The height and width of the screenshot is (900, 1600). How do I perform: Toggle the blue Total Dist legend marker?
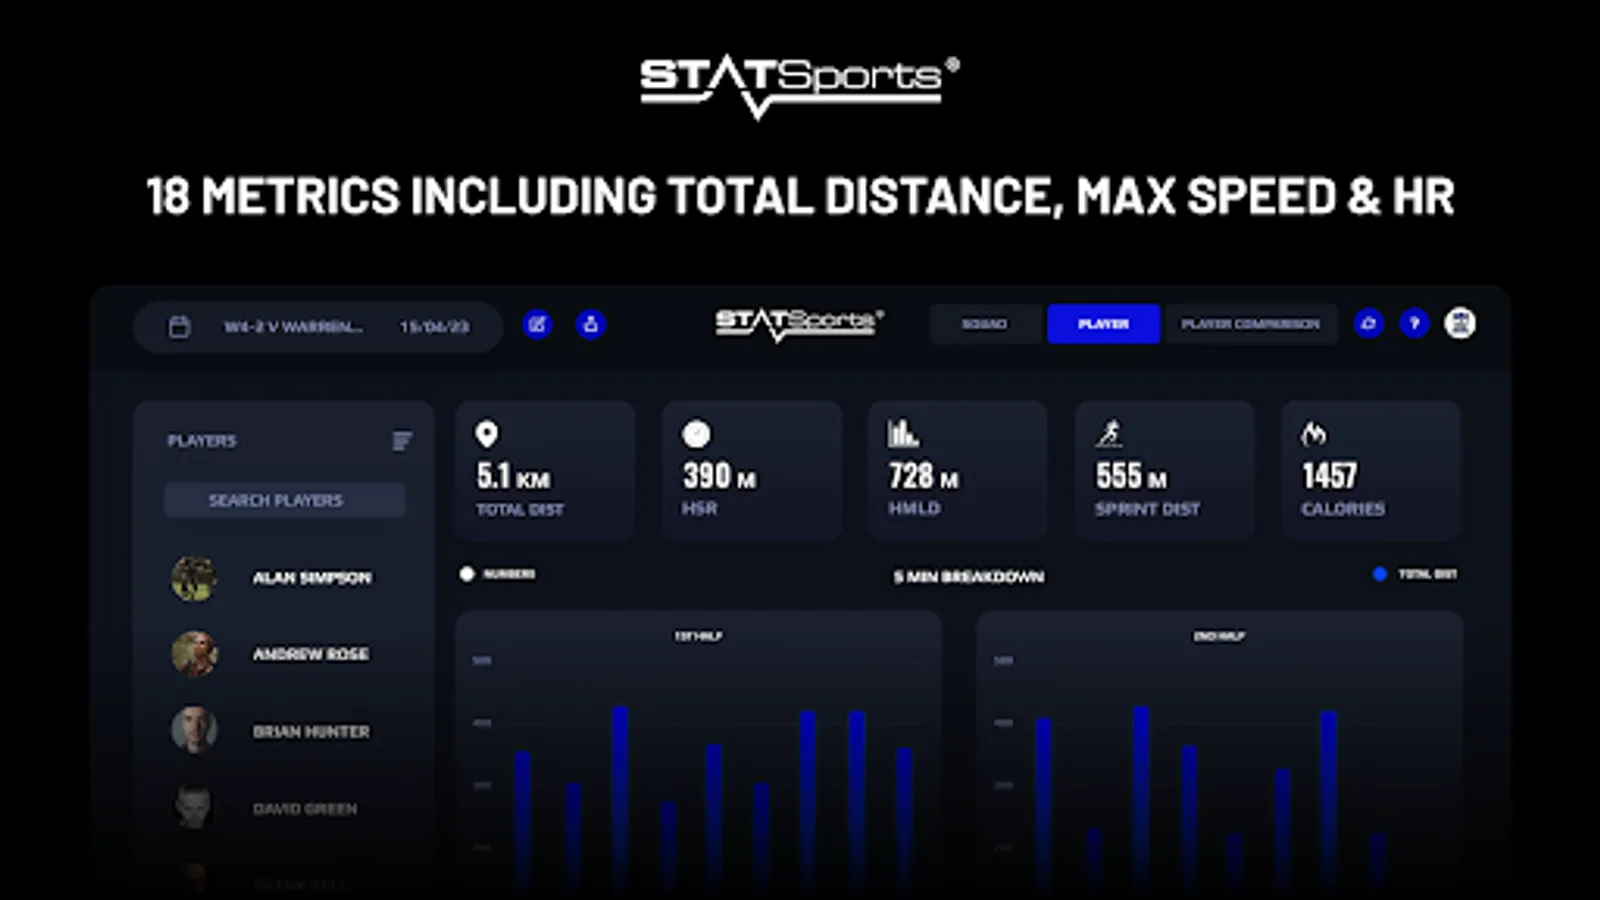click(x=1380, y=574)
